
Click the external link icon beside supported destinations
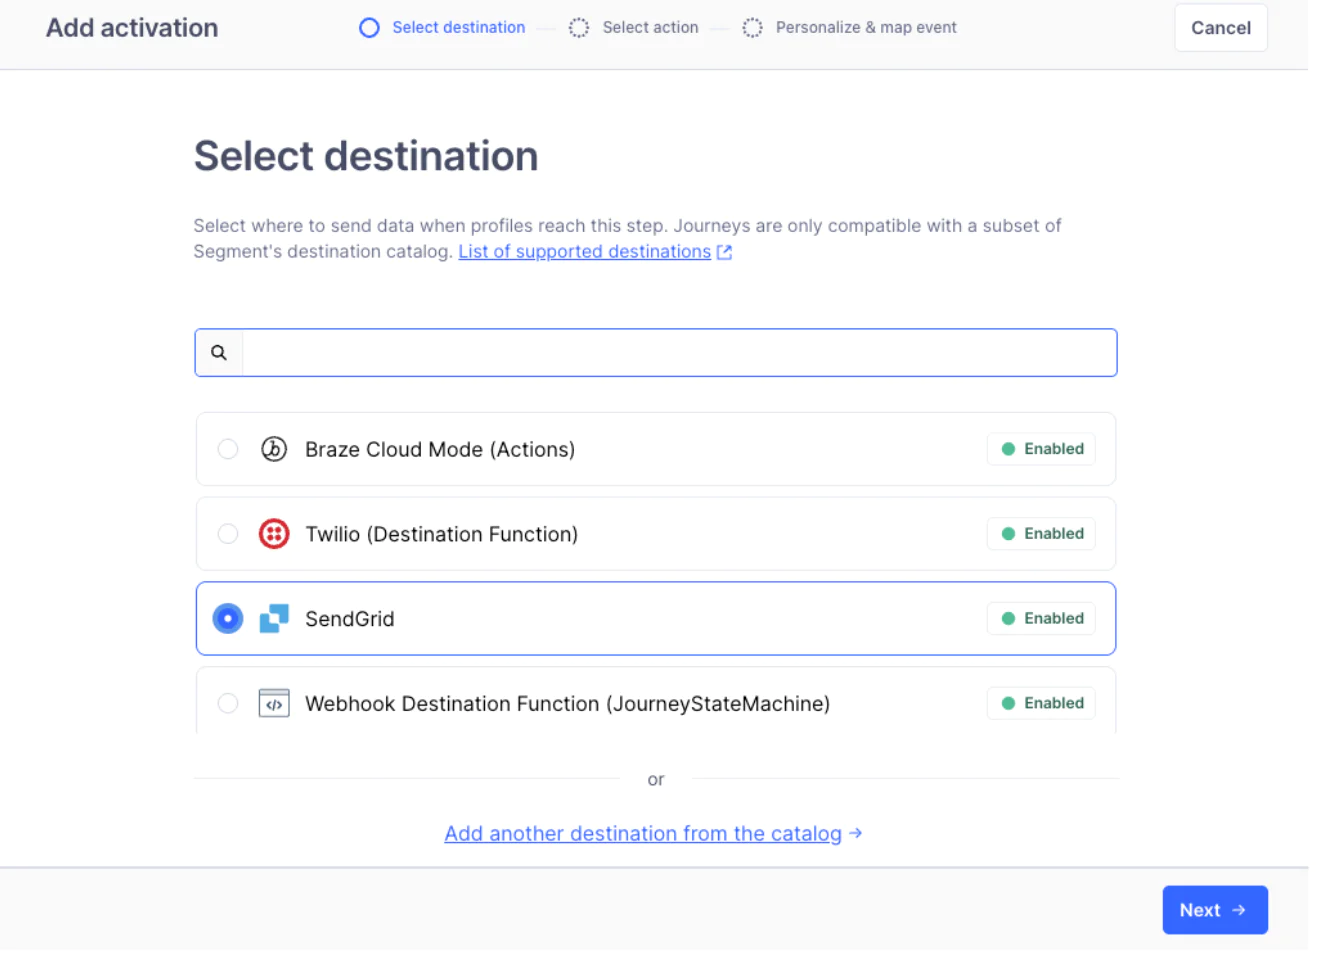[x=725, y=253]
